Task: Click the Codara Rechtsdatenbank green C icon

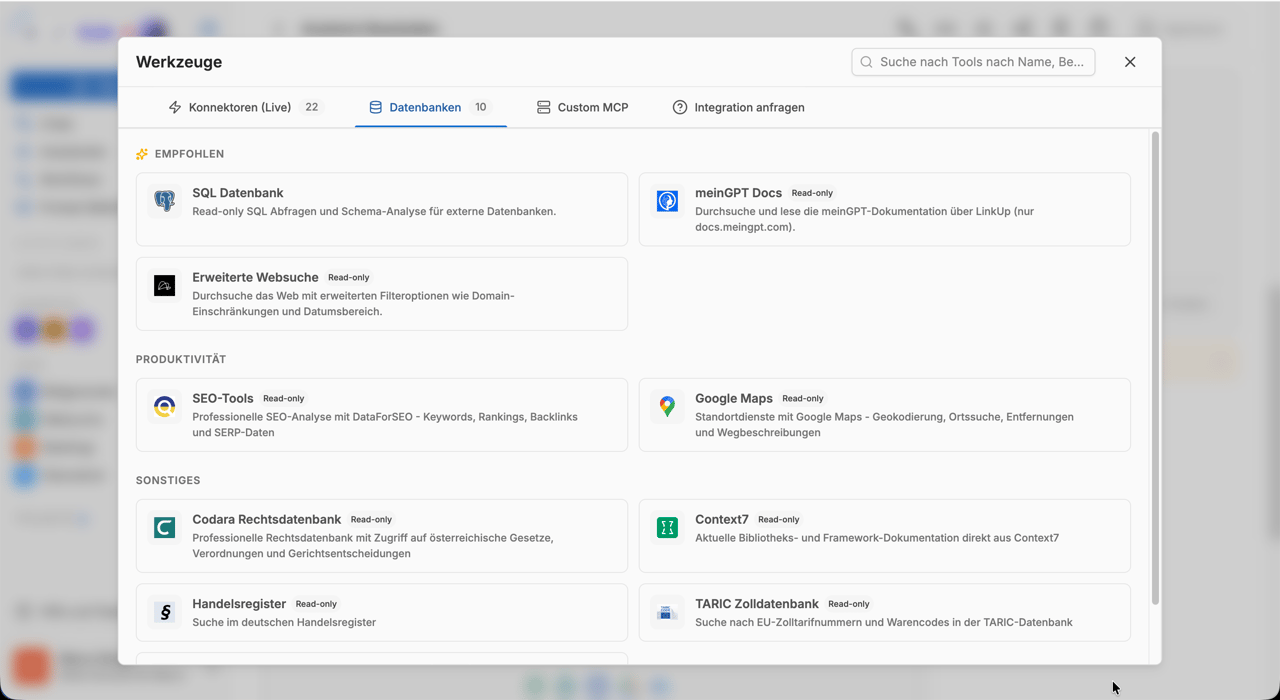Action: (x=165, y=528)
